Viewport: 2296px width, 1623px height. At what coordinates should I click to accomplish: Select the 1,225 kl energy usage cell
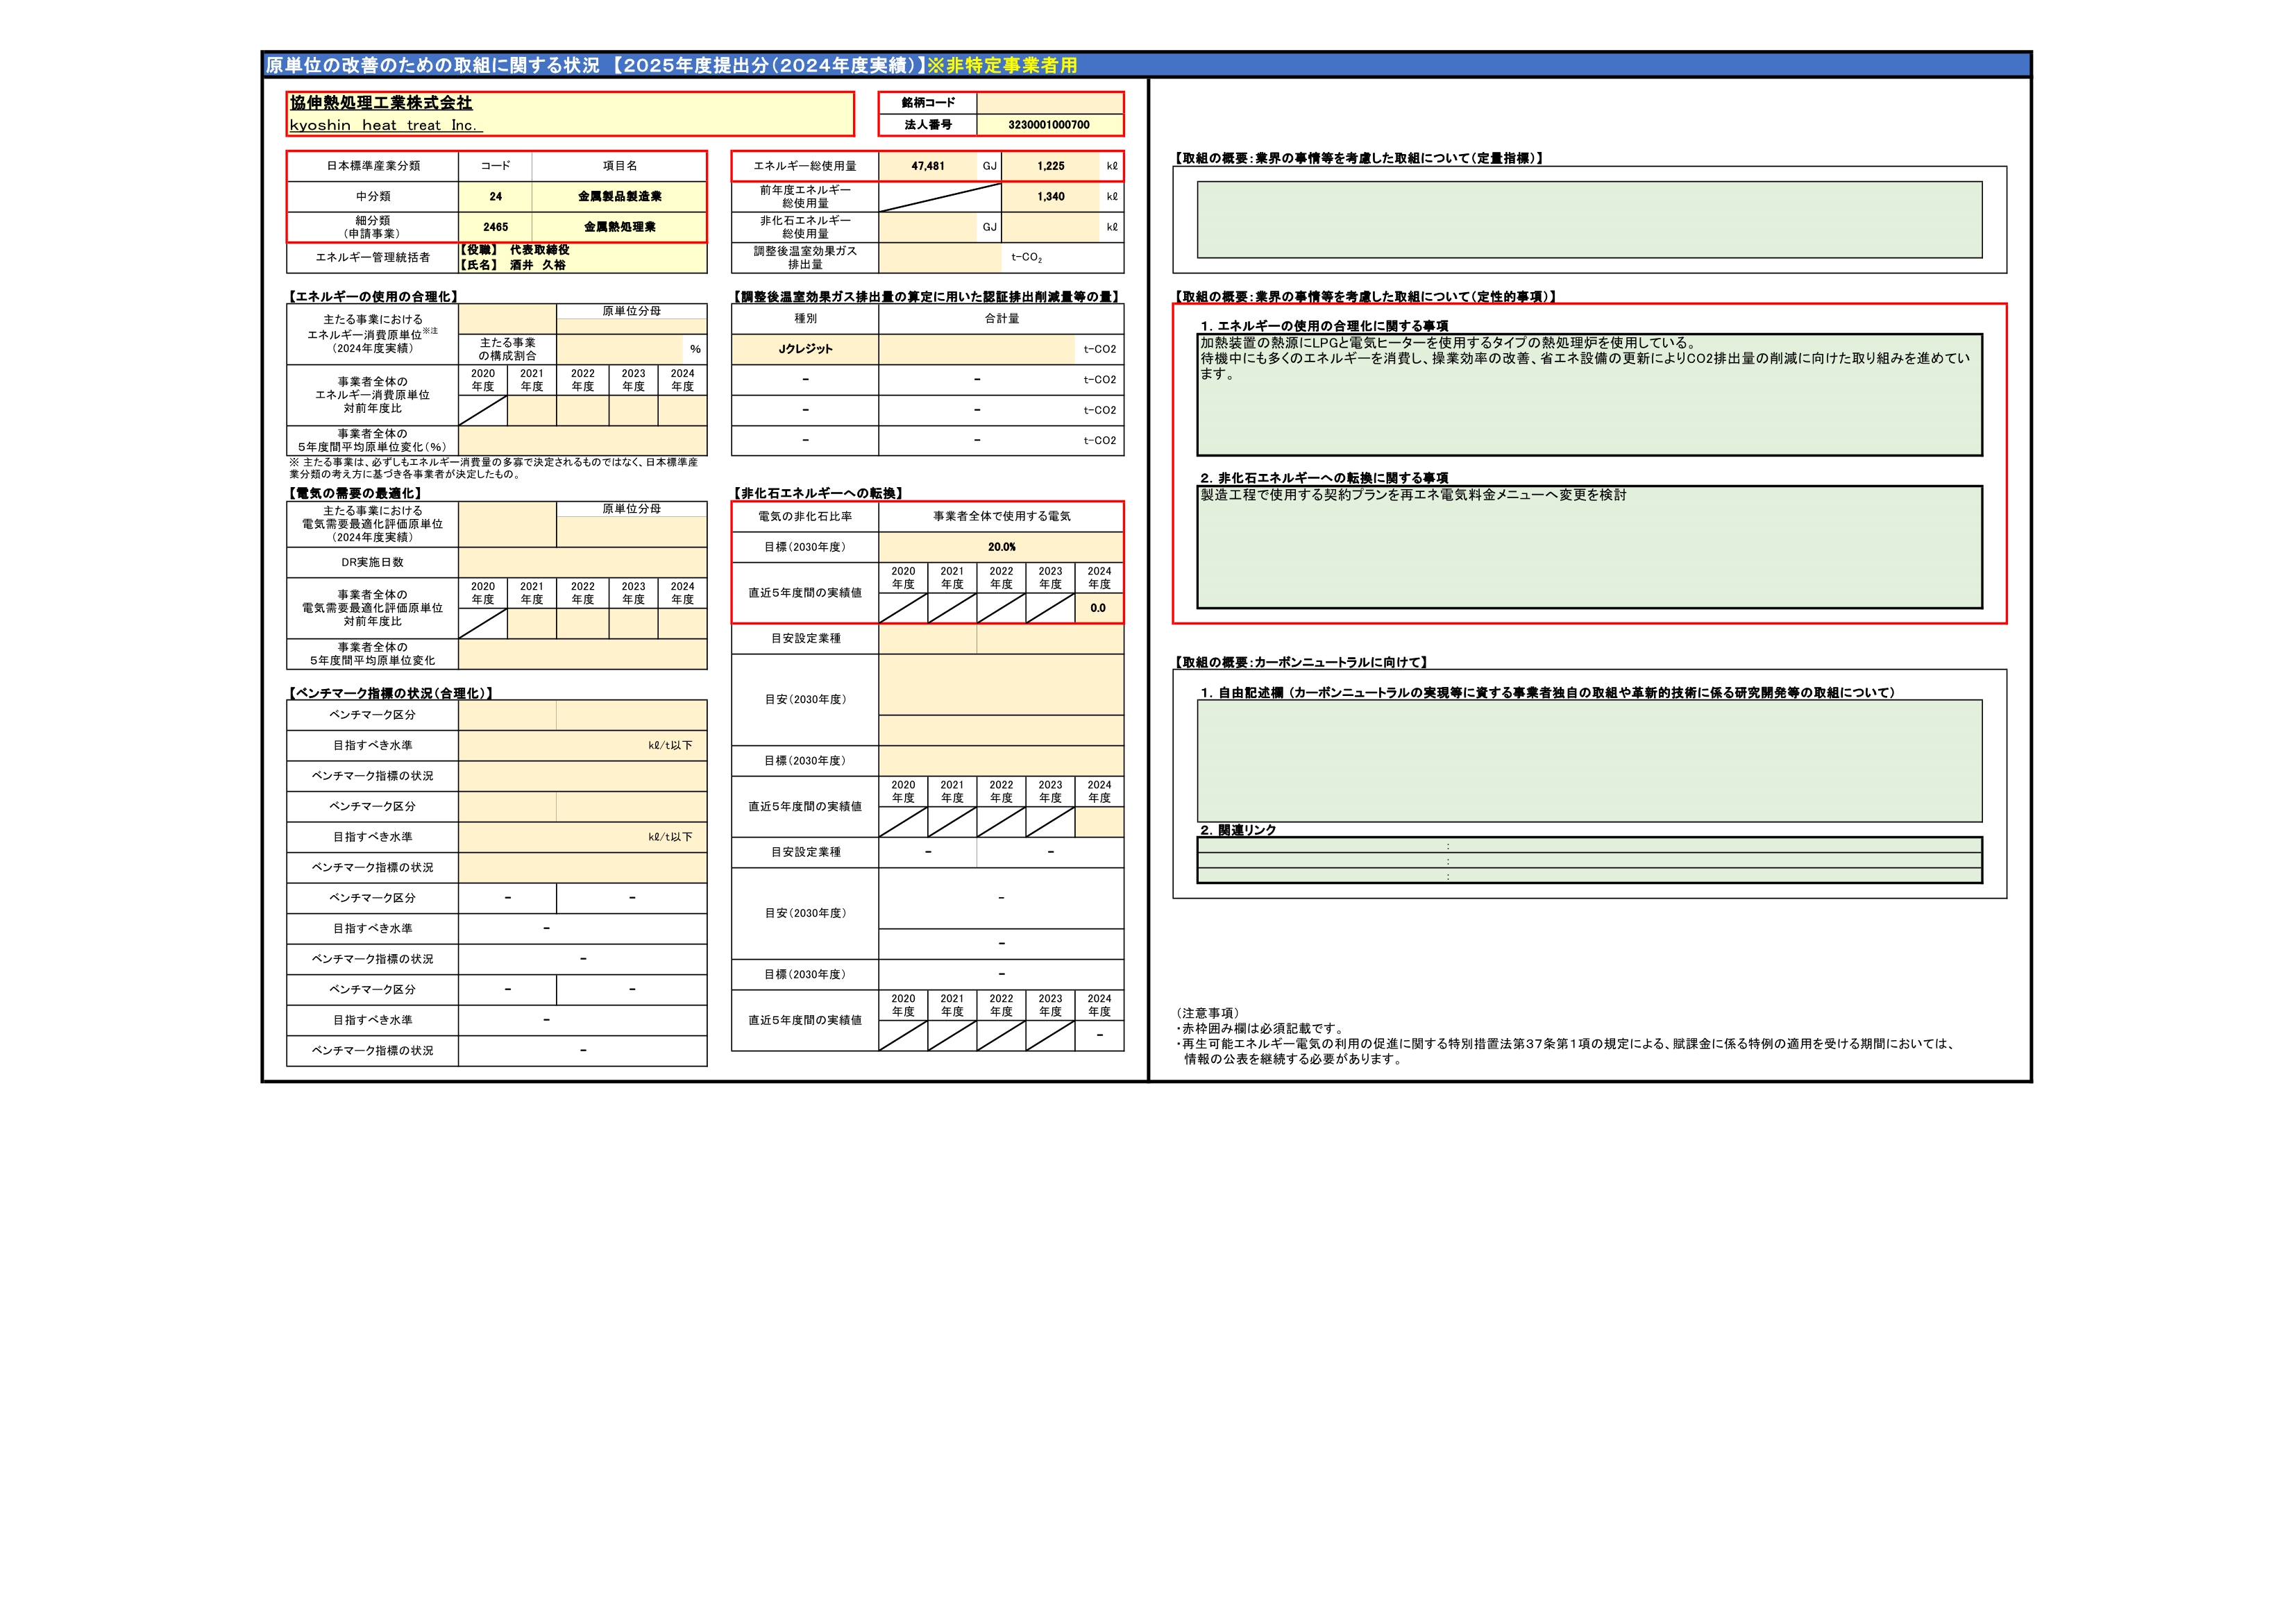1050,166
